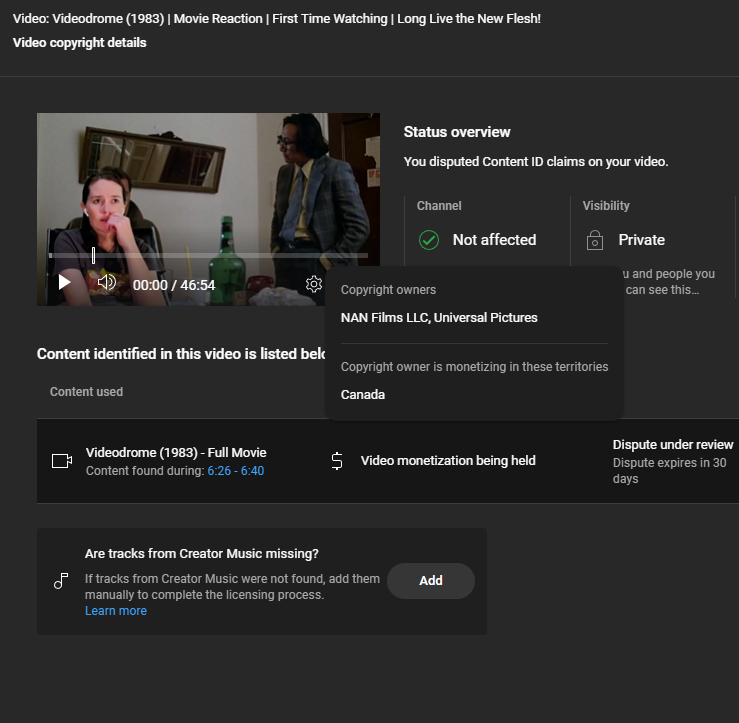Click the Video copyright details heading
739x723 pixels.
coord(80,42)
